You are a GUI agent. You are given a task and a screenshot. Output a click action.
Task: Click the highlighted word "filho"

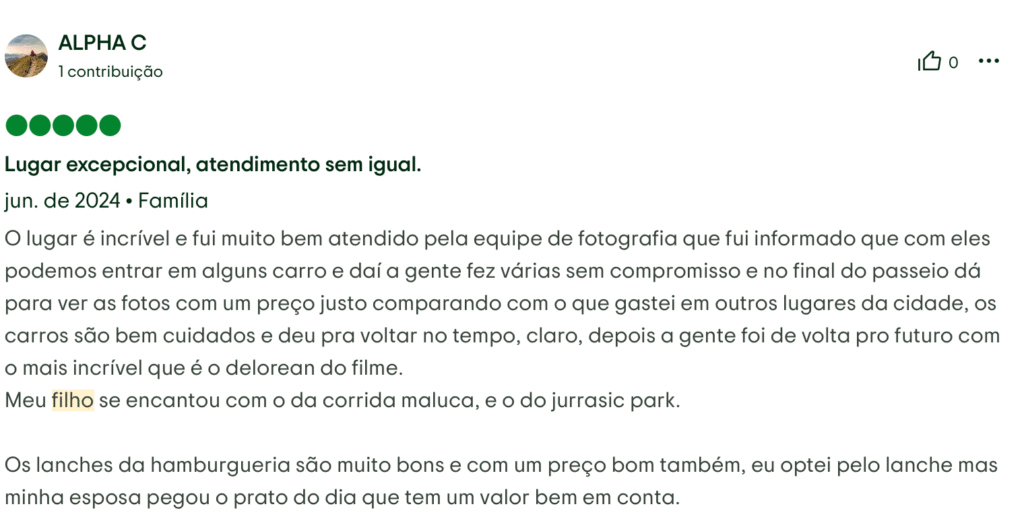tap(72, 401)
